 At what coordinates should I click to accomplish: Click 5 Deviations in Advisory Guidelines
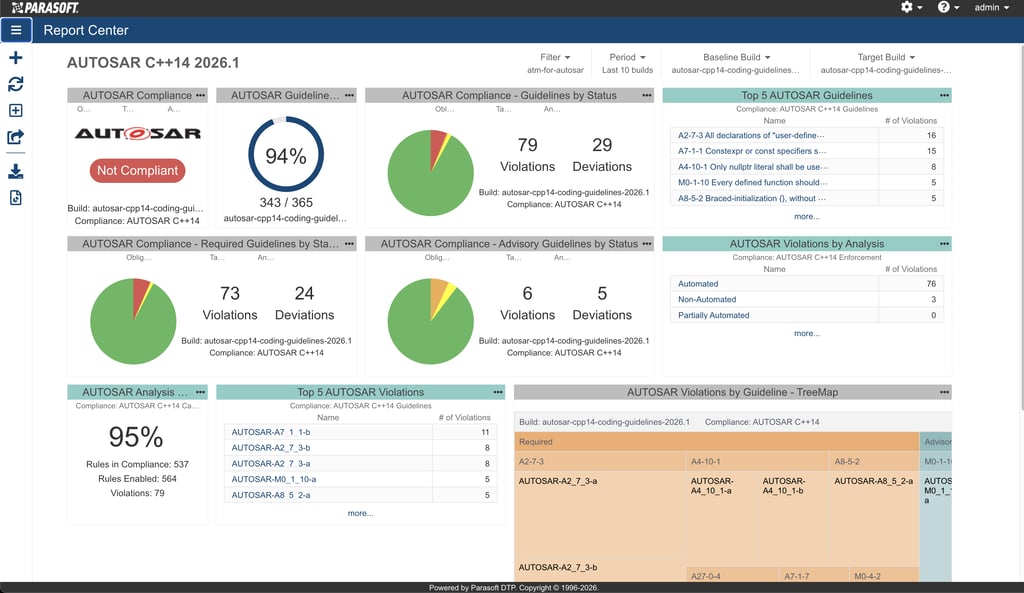pyautogui.click(x=602, y=303)
